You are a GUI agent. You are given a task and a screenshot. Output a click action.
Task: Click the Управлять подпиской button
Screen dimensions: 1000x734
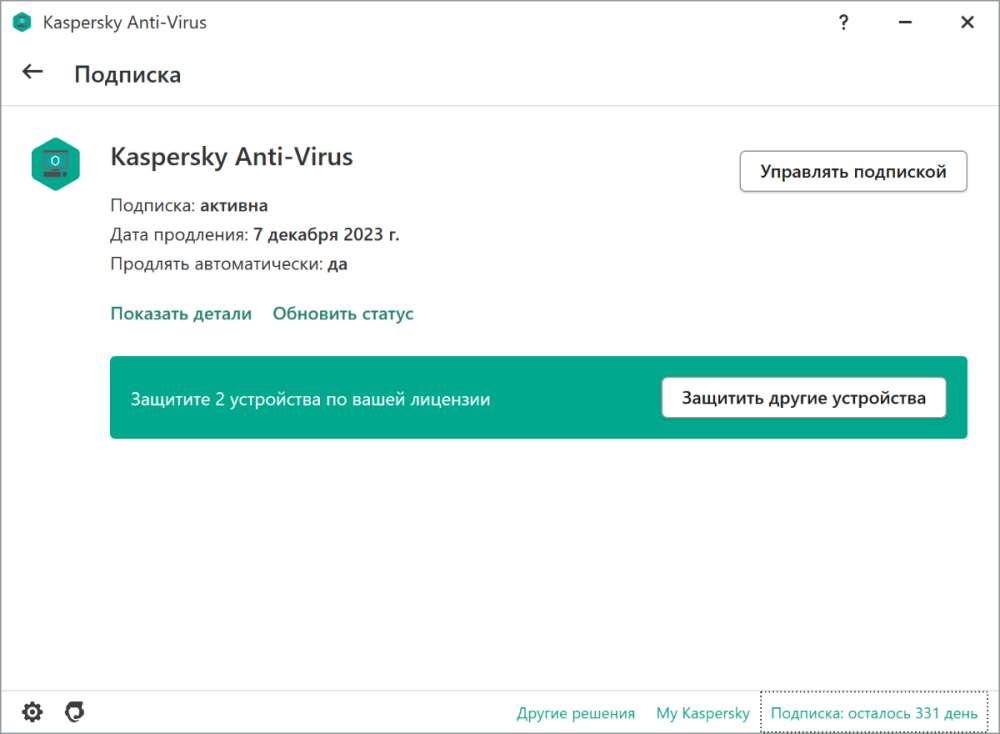point(853,172)
